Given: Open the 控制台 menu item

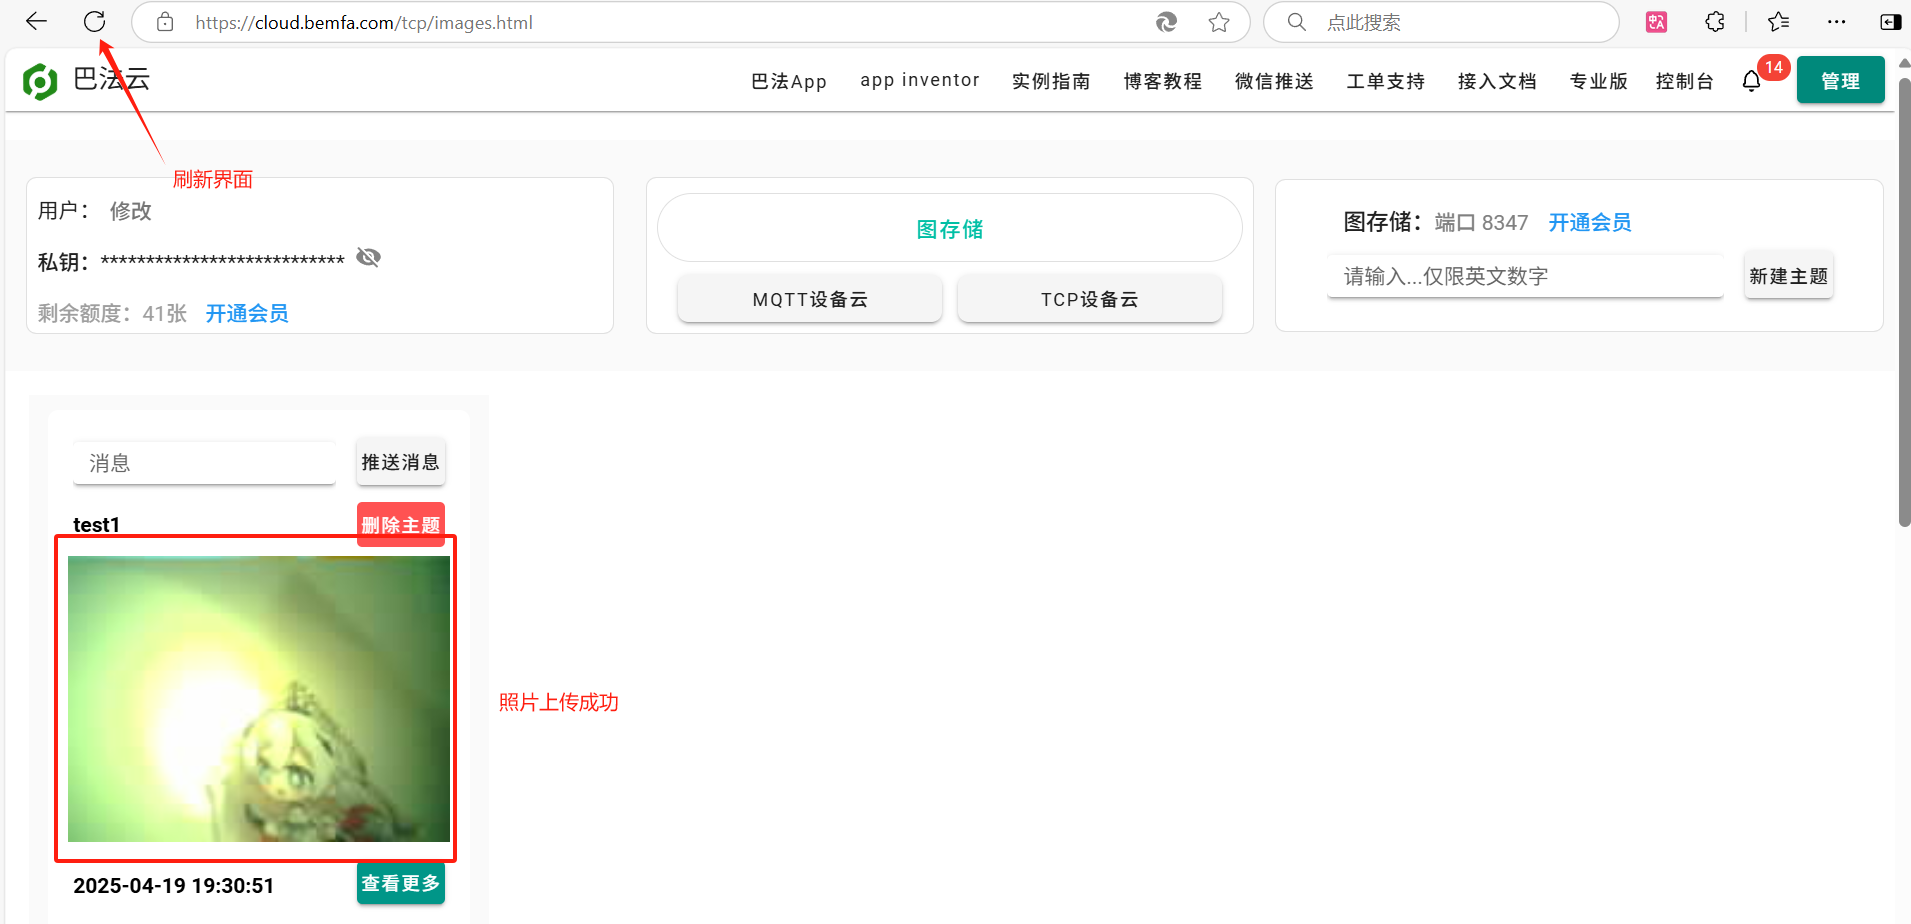Looking at the screenshot, I should coord(1685,81).
